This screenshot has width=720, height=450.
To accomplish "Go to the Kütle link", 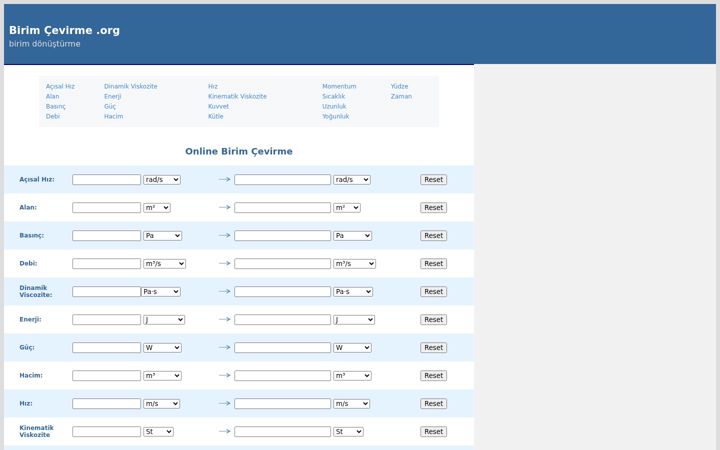I will tap(215, 117).
